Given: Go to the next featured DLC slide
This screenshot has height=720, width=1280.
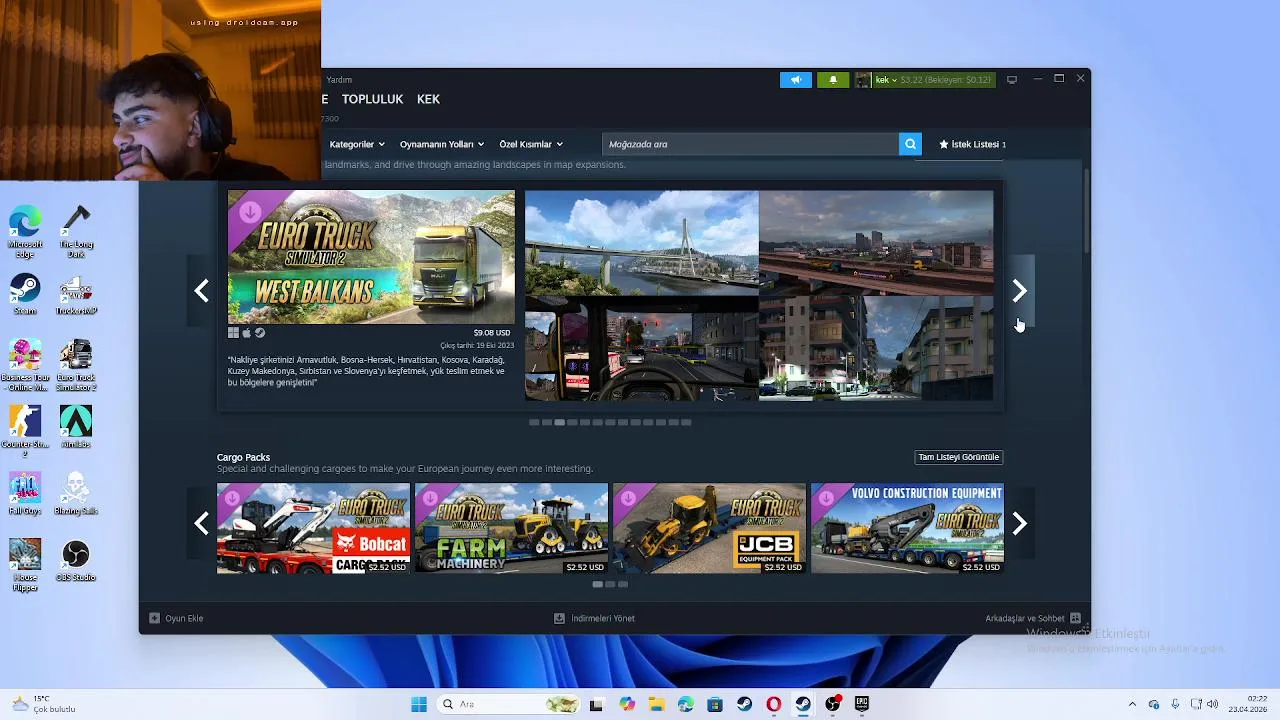Looking at the screenshot, I should 1019,291.
